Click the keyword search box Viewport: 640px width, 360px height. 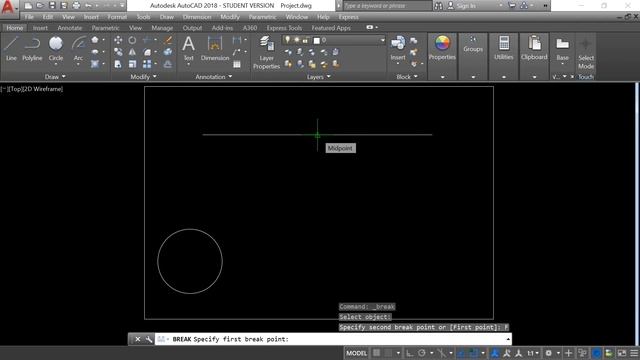(x=387, y=6)
